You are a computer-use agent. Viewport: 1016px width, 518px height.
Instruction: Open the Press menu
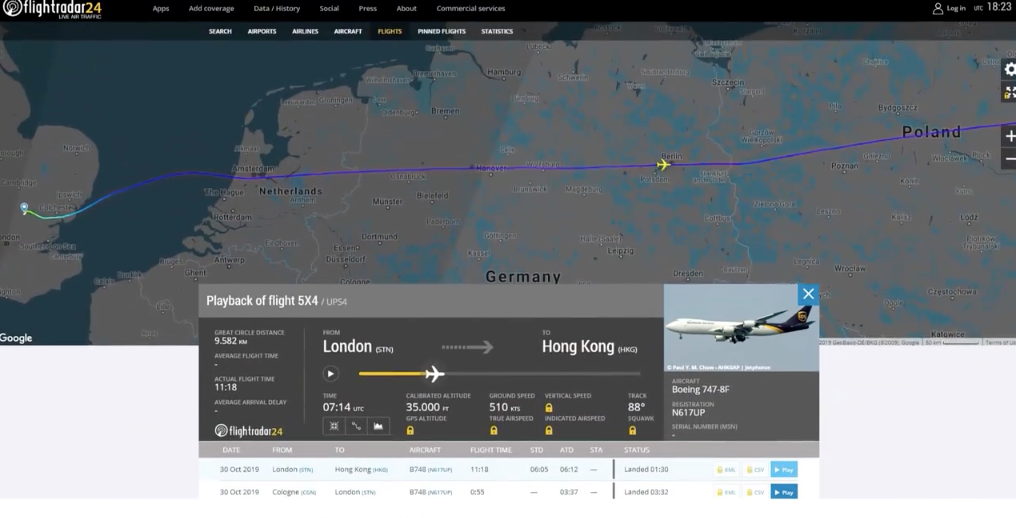click(x=367, y=8)
